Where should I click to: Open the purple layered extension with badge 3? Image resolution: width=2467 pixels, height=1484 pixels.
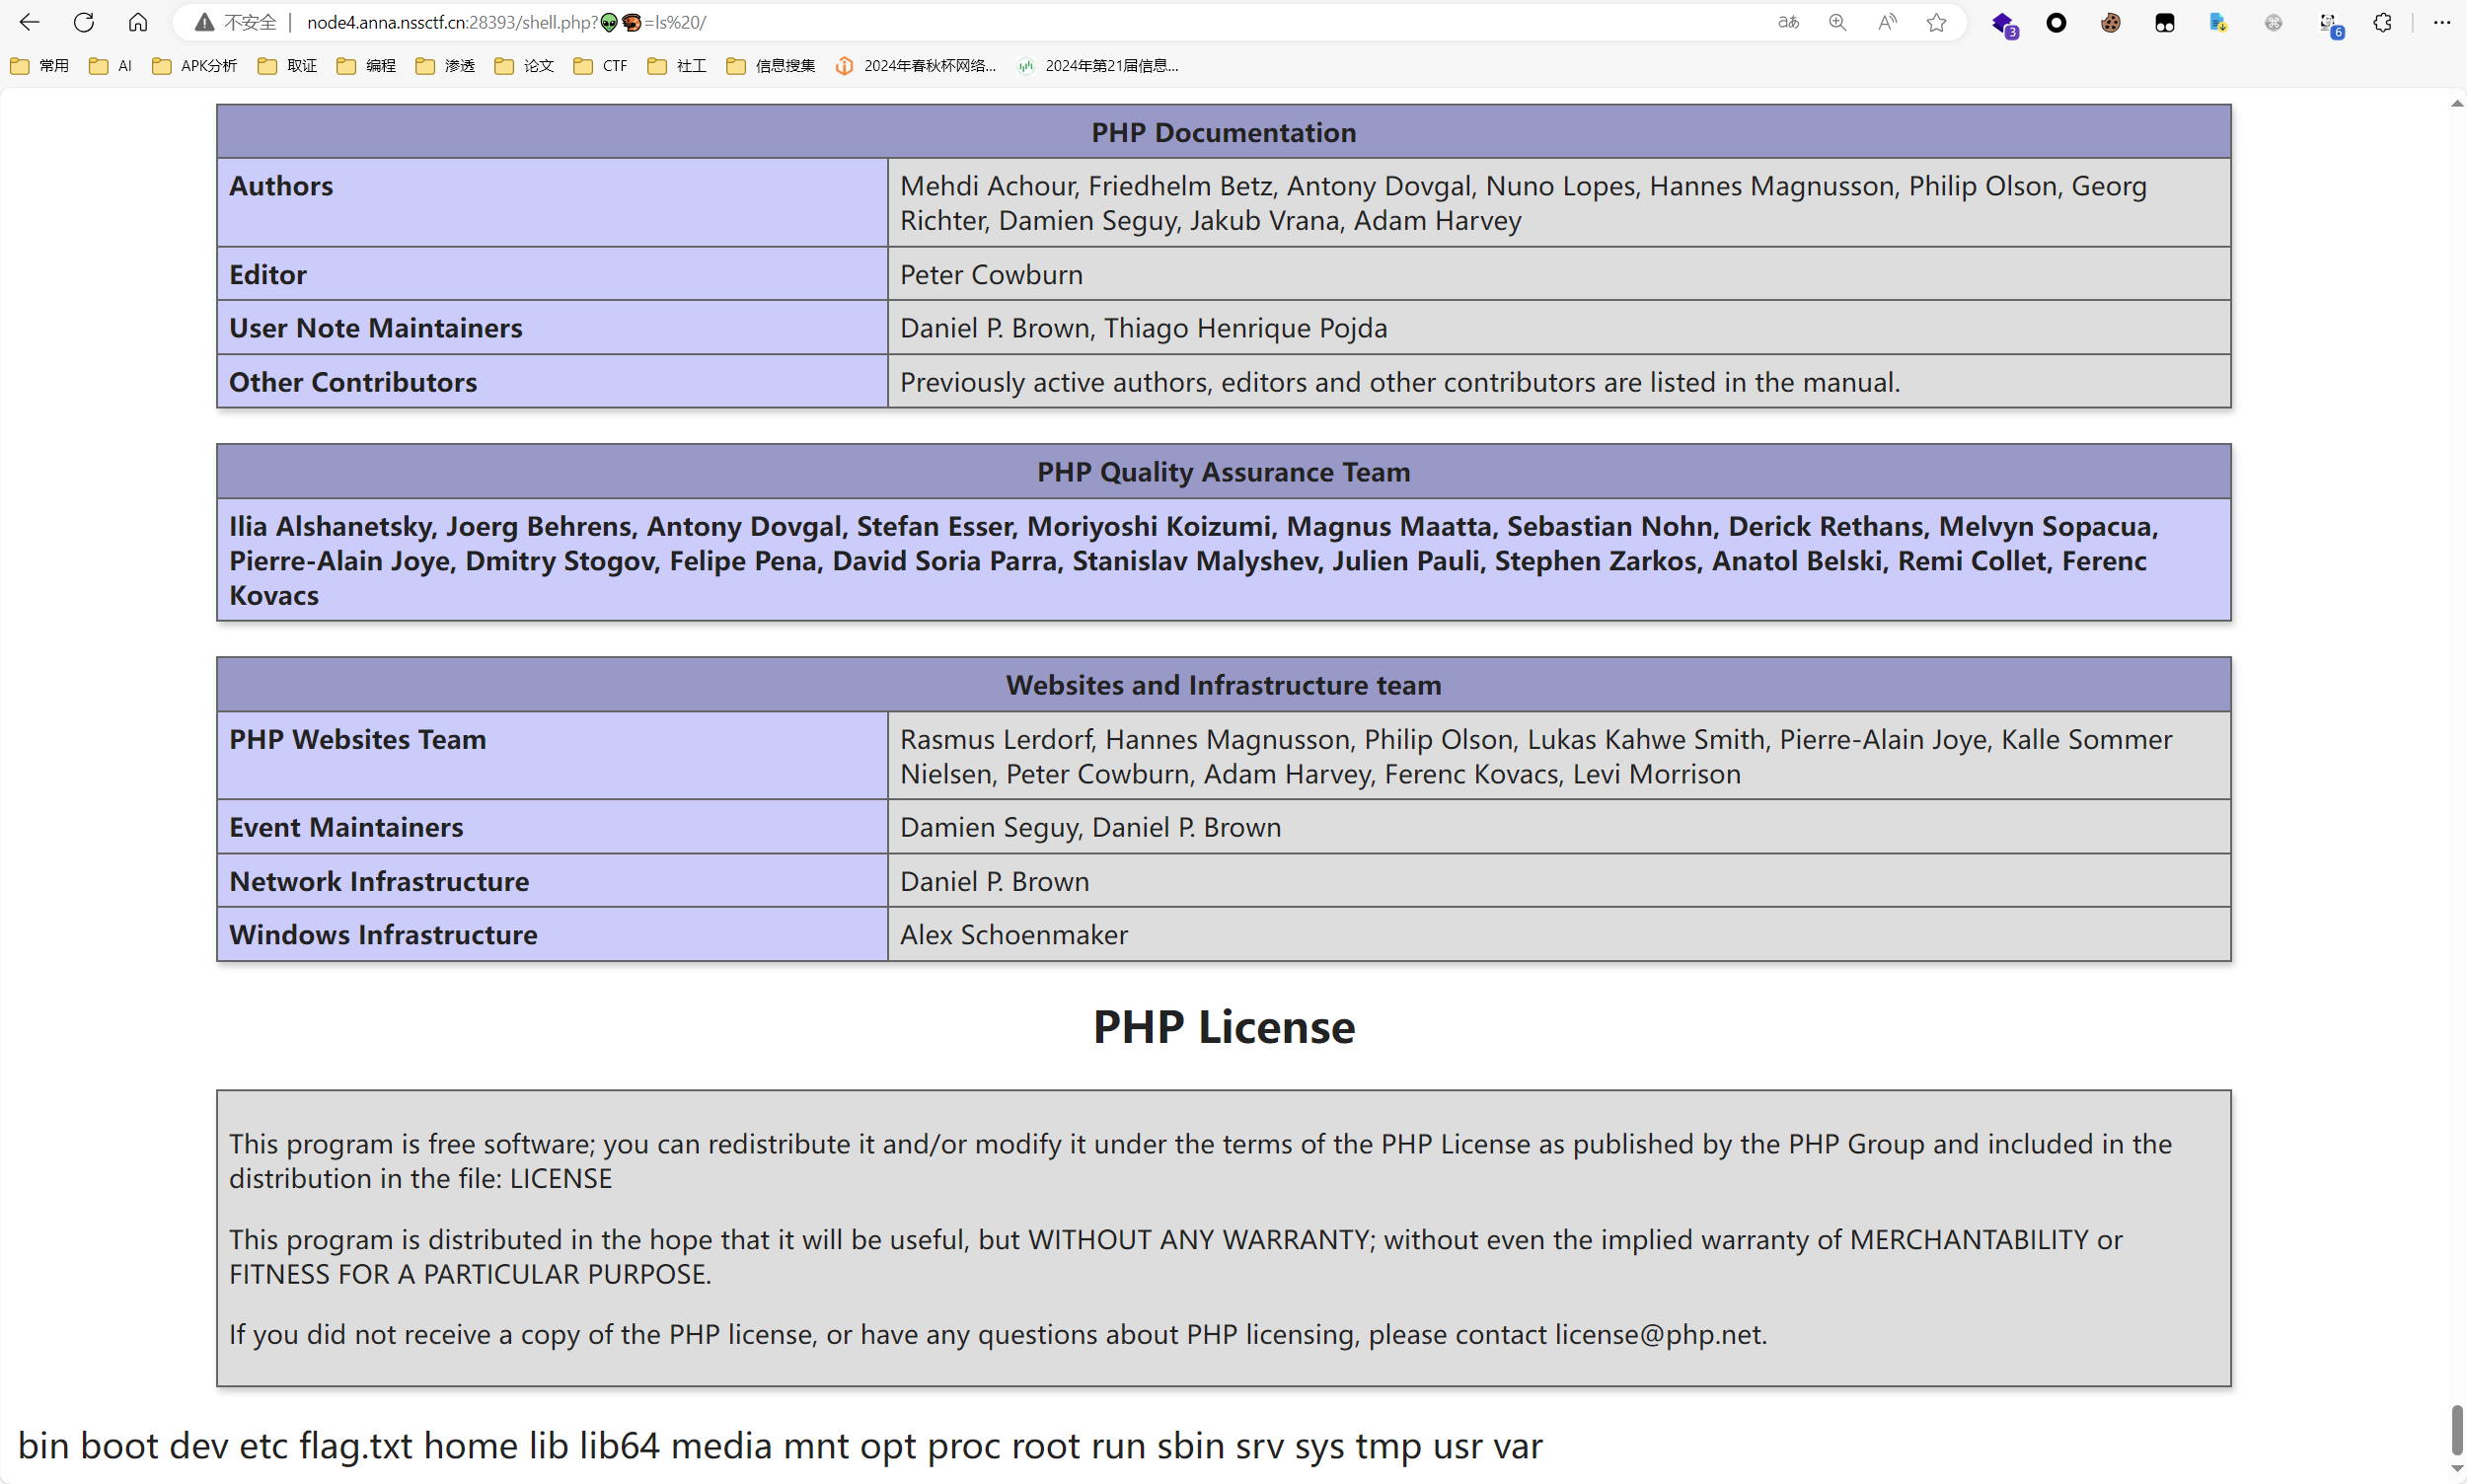tap(2003, 23)
